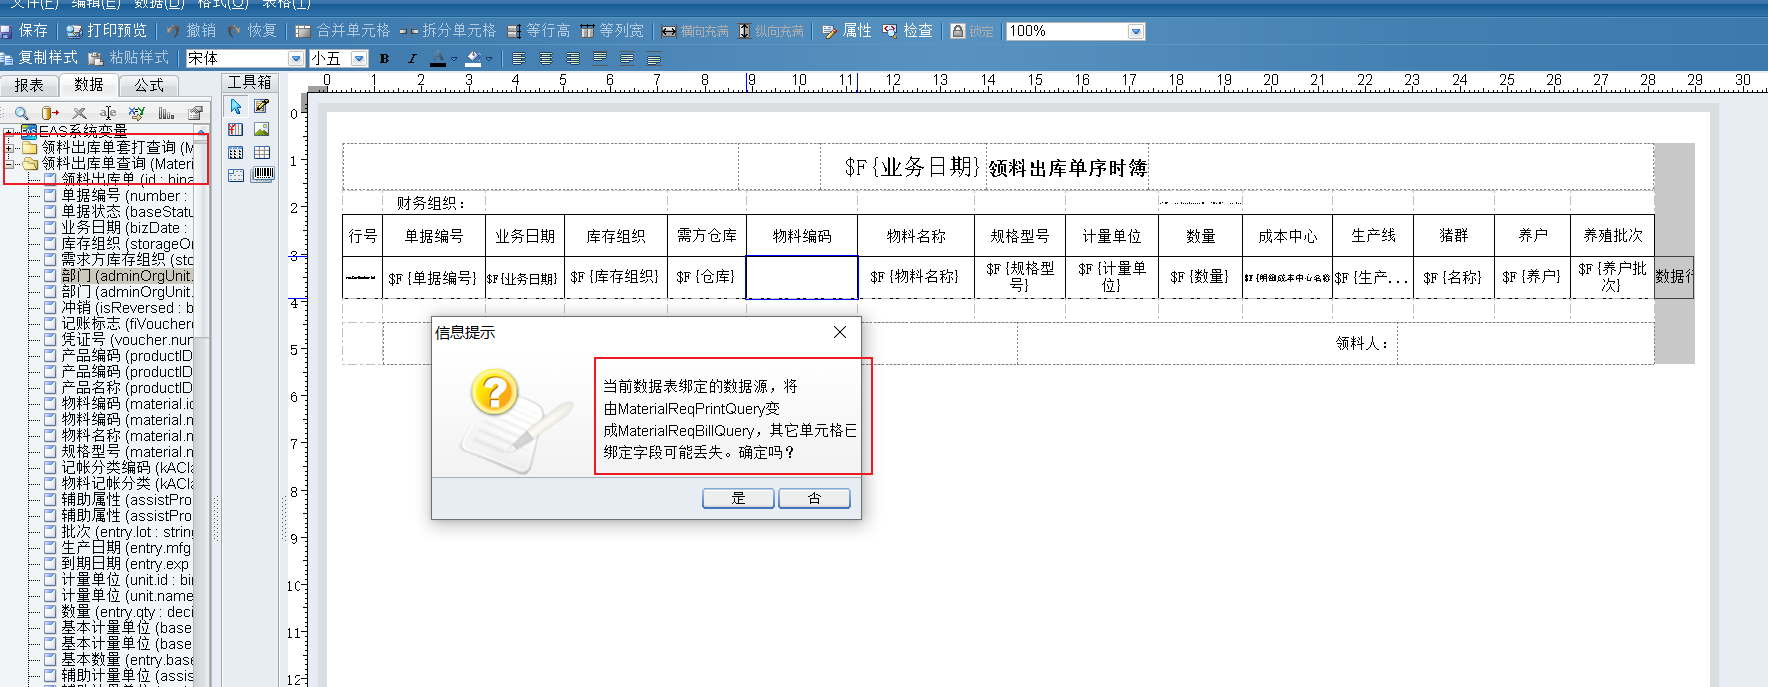Click the Italic formatting icon

click(411, 59)
